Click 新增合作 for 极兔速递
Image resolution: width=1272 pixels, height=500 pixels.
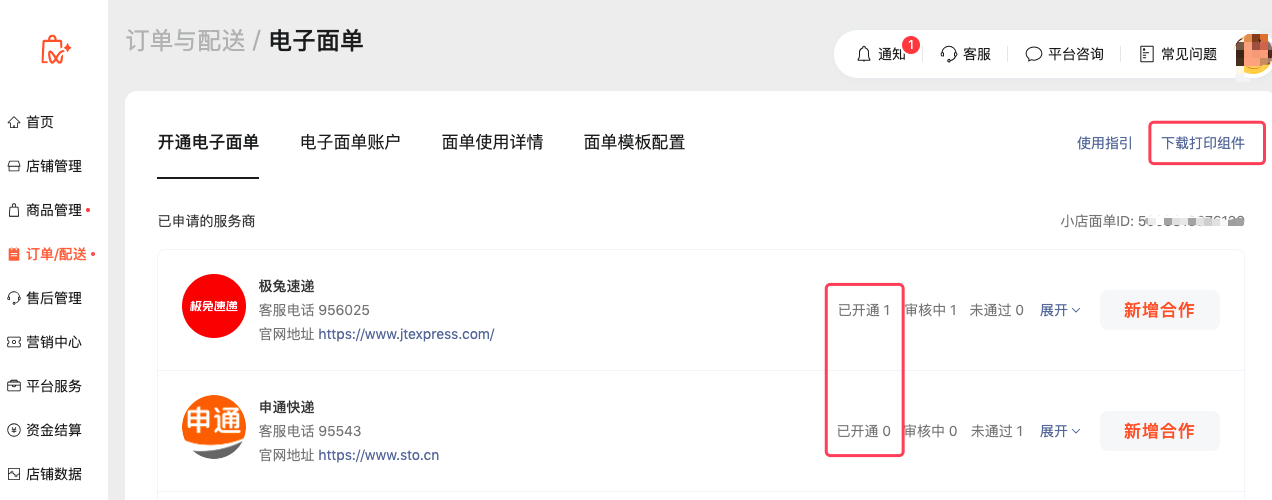tap(1159, 310)
